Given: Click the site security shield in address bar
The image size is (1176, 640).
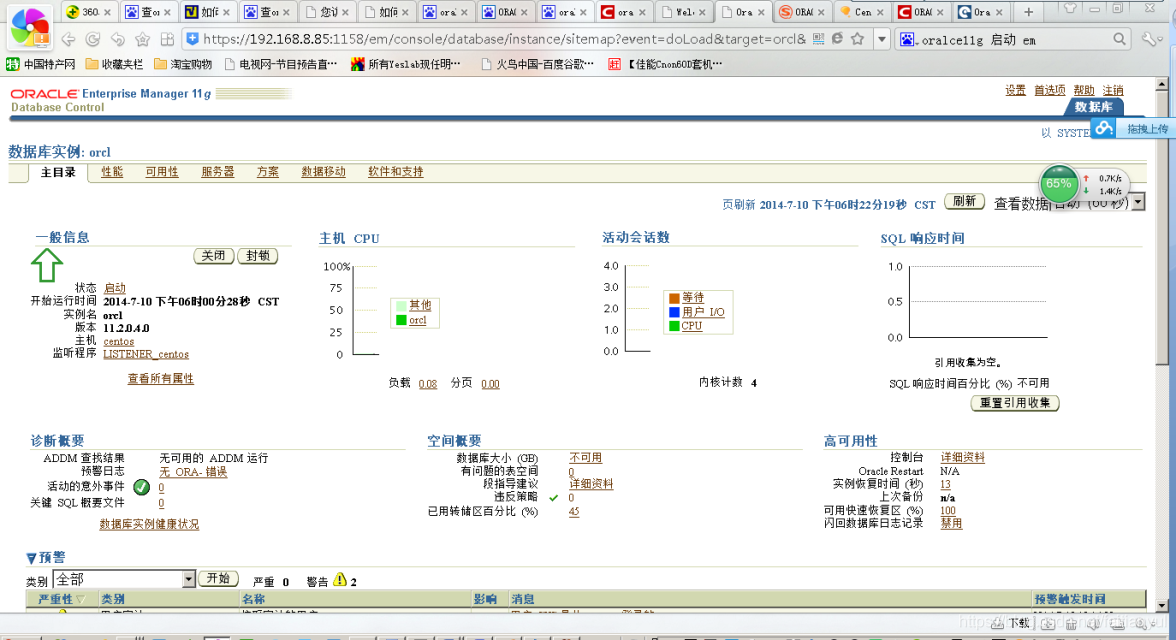Looking at the screenshot, I should pos(192,39).
